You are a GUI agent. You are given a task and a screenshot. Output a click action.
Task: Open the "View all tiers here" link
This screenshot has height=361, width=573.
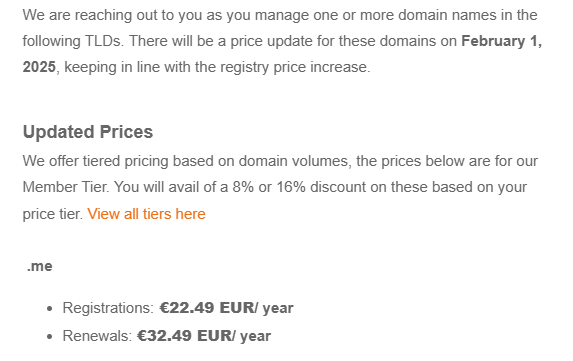coord(146,214)
